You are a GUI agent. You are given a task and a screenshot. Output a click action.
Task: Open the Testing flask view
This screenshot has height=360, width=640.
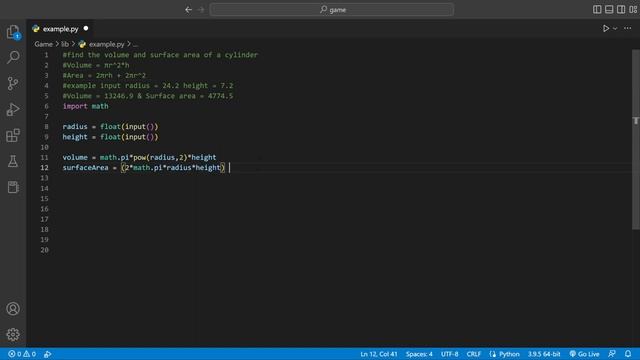click(13, 161)
